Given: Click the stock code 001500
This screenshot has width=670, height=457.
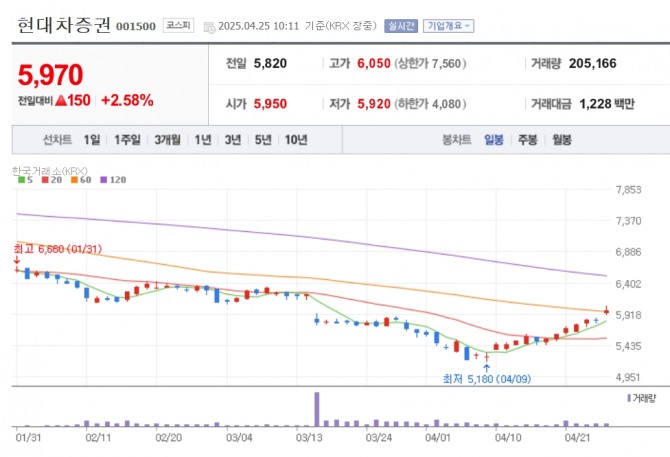Looking at the screenshot, I should coord(136,26).
